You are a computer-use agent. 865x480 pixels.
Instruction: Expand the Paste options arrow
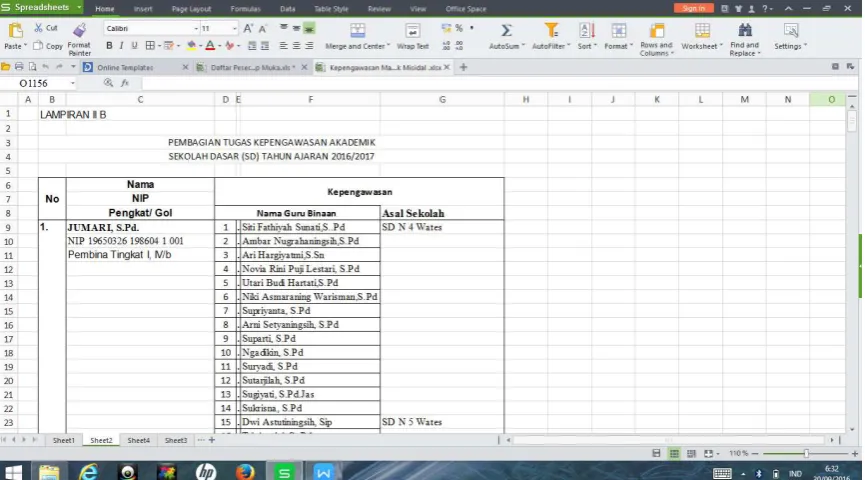pyautogui.click(x=25, y=46)
